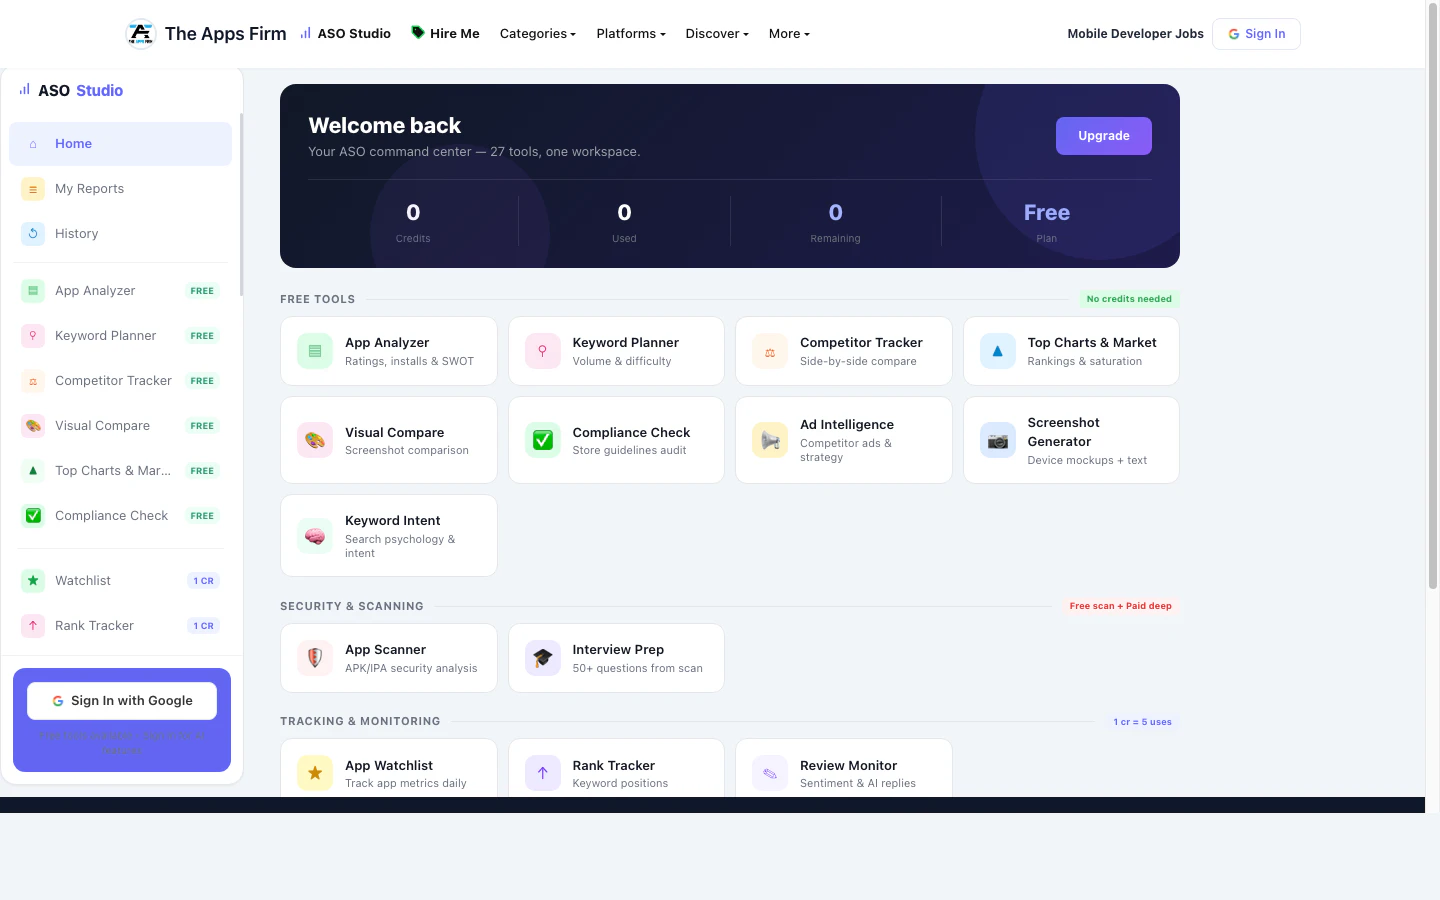Viewport: 1440px width, 900px height.
Task: Click the Keyword Intent brain icon
Action: pos(315,536)
